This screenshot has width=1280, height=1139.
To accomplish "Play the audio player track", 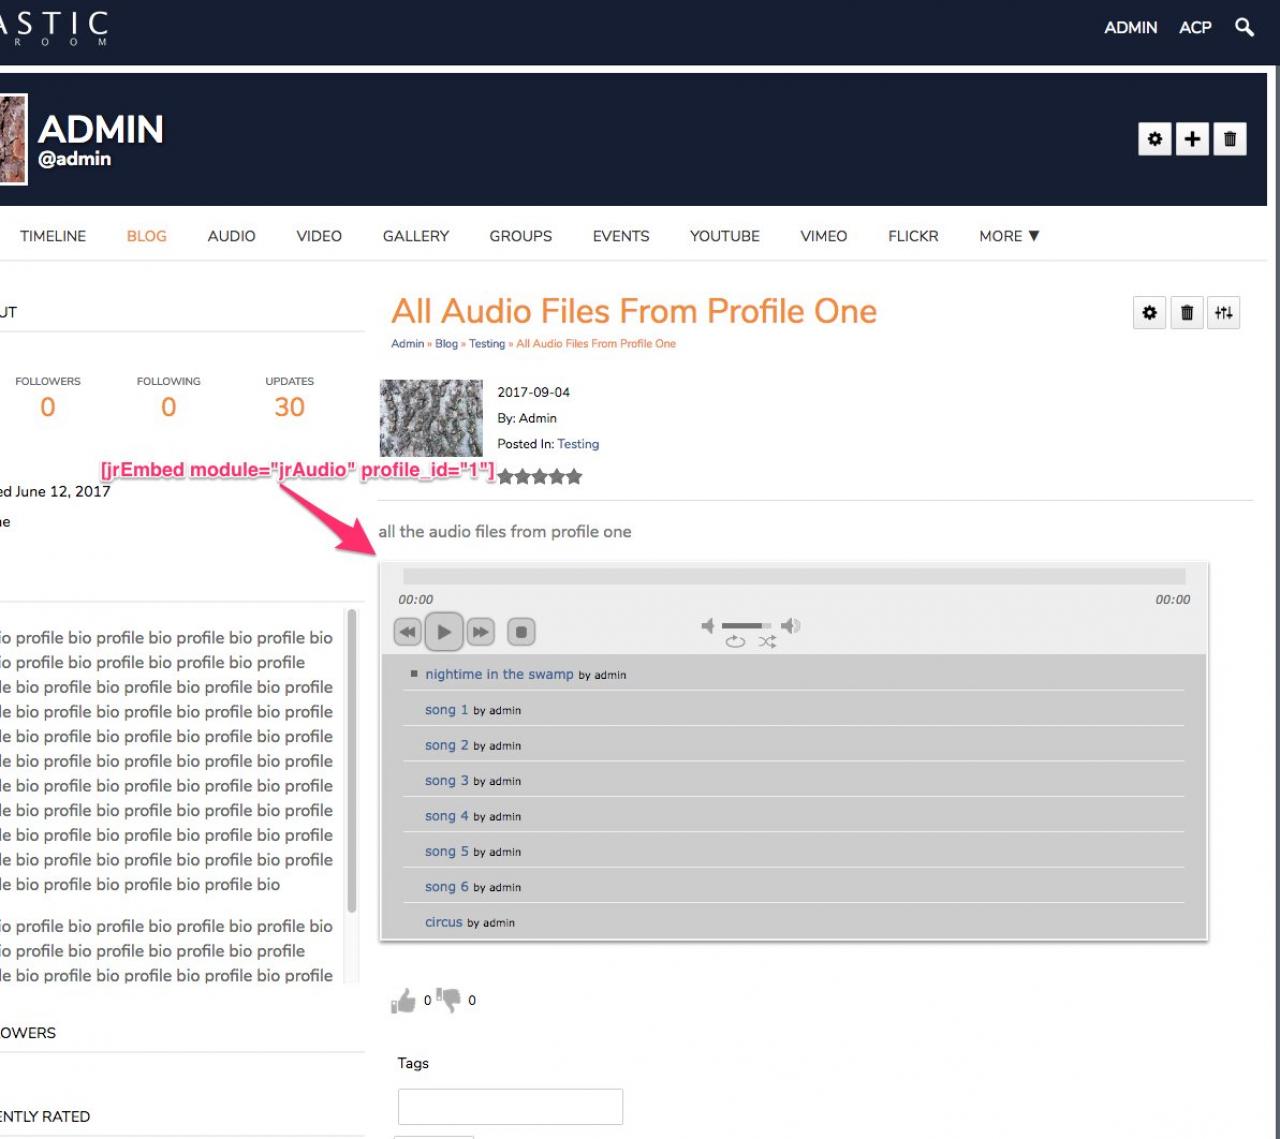I will (444, 632).
